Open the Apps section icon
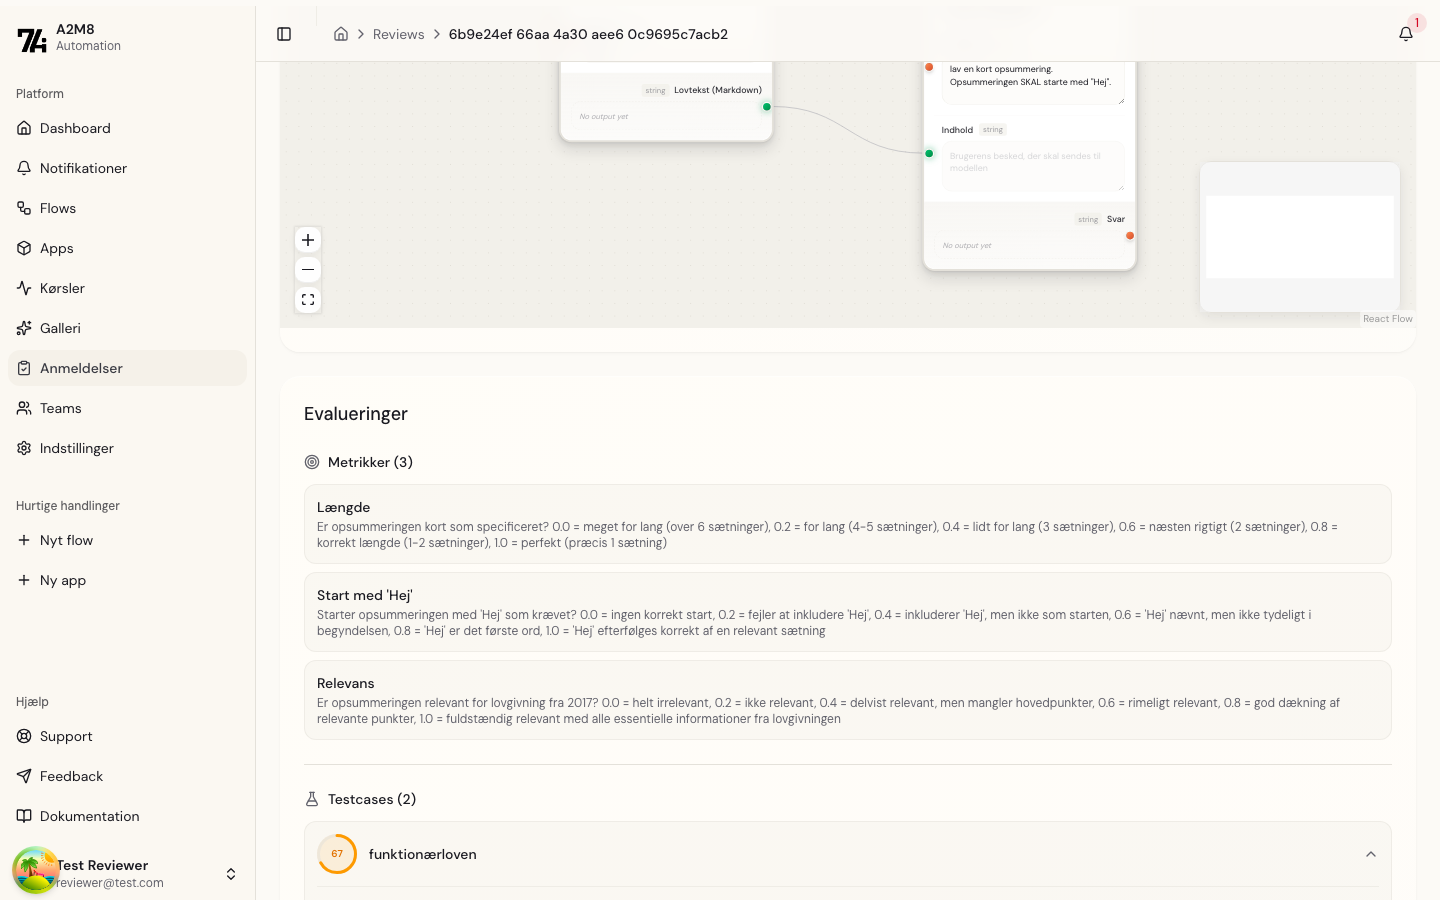Image resolution: width=1440 pixels, height=900 pixels. click(x=24, y=248)
